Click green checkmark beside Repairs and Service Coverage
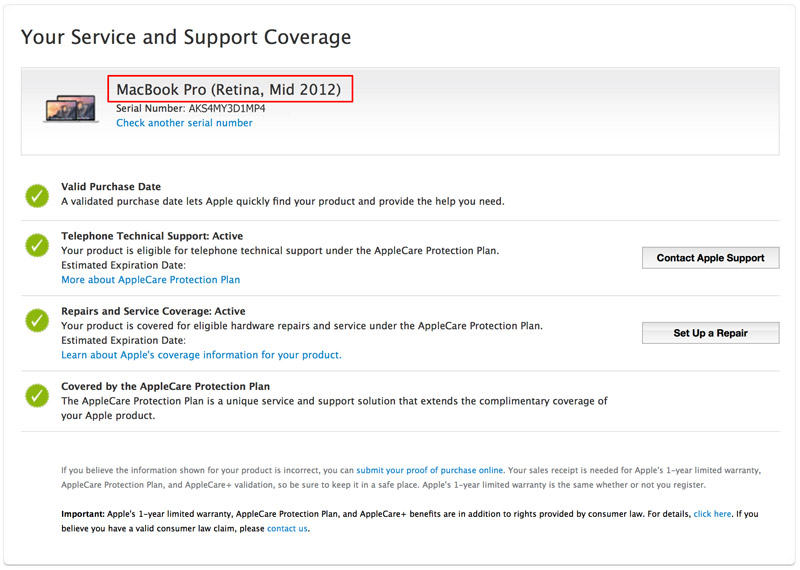This screenshot has height=570, width=800. point(37,320)
